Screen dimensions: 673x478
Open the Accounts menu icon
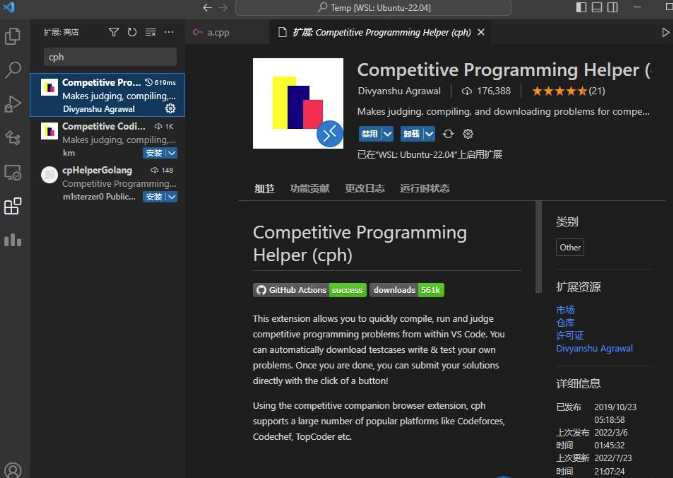point(12,470)
